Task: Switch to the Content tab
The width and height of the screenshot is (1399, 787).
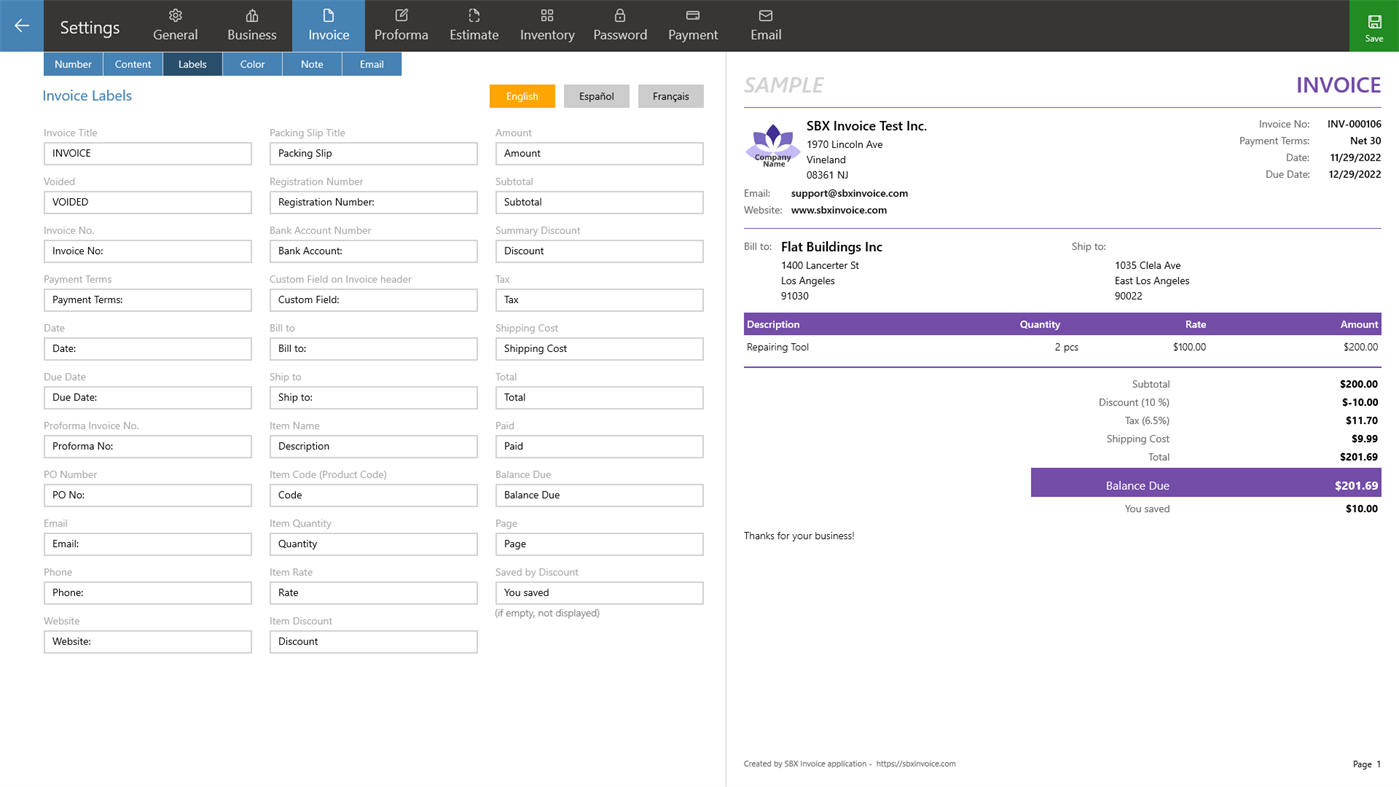Action: point(132,63)
